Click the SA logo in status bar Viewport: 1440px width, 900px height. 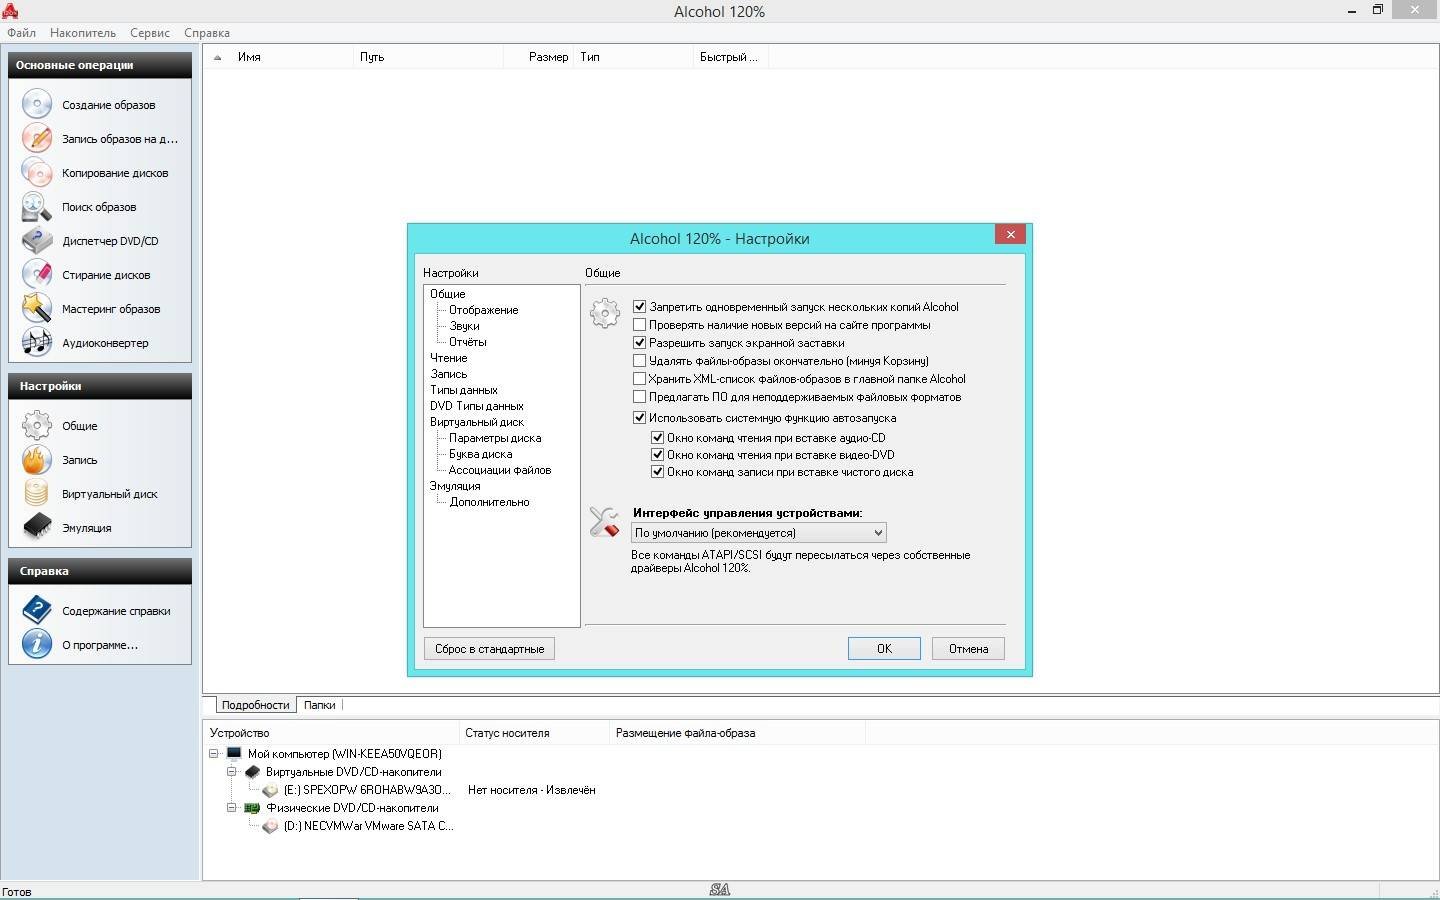pos(719,890)
